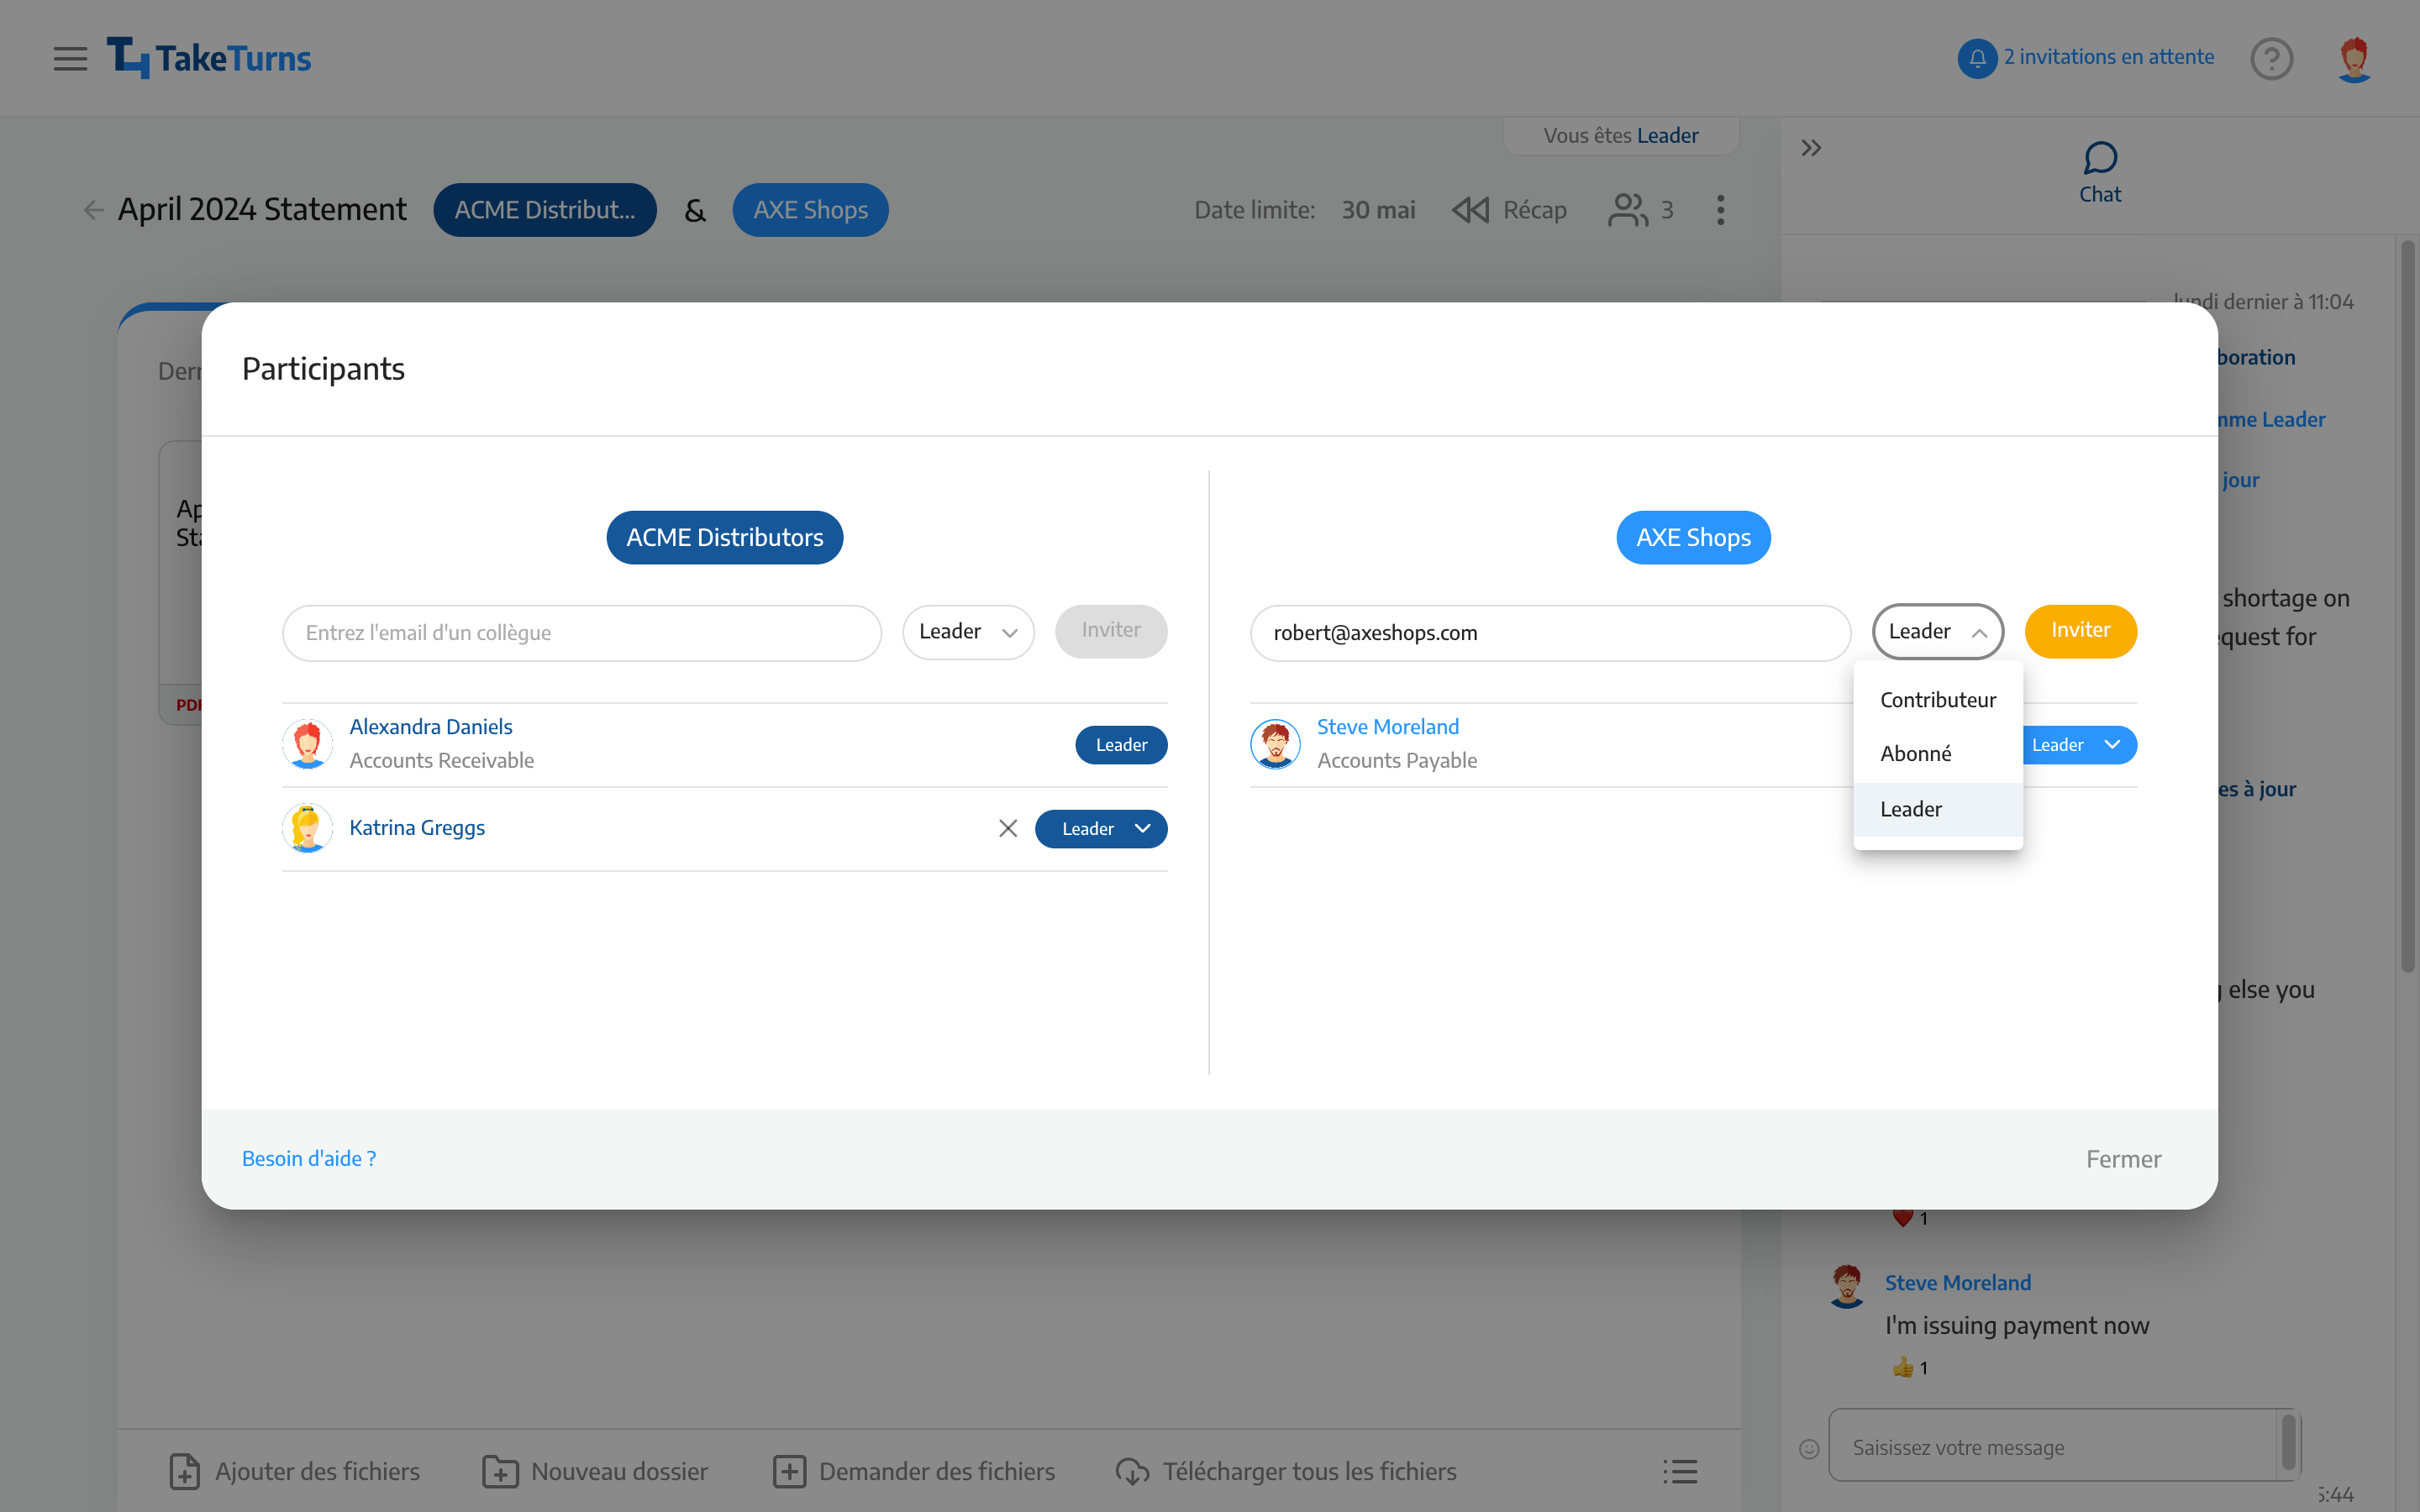Viewport: 2420px width, 1512px height.
Task: Click Alexandra Daniels name link
Action: pyautogui.click(x=431, y=727)
